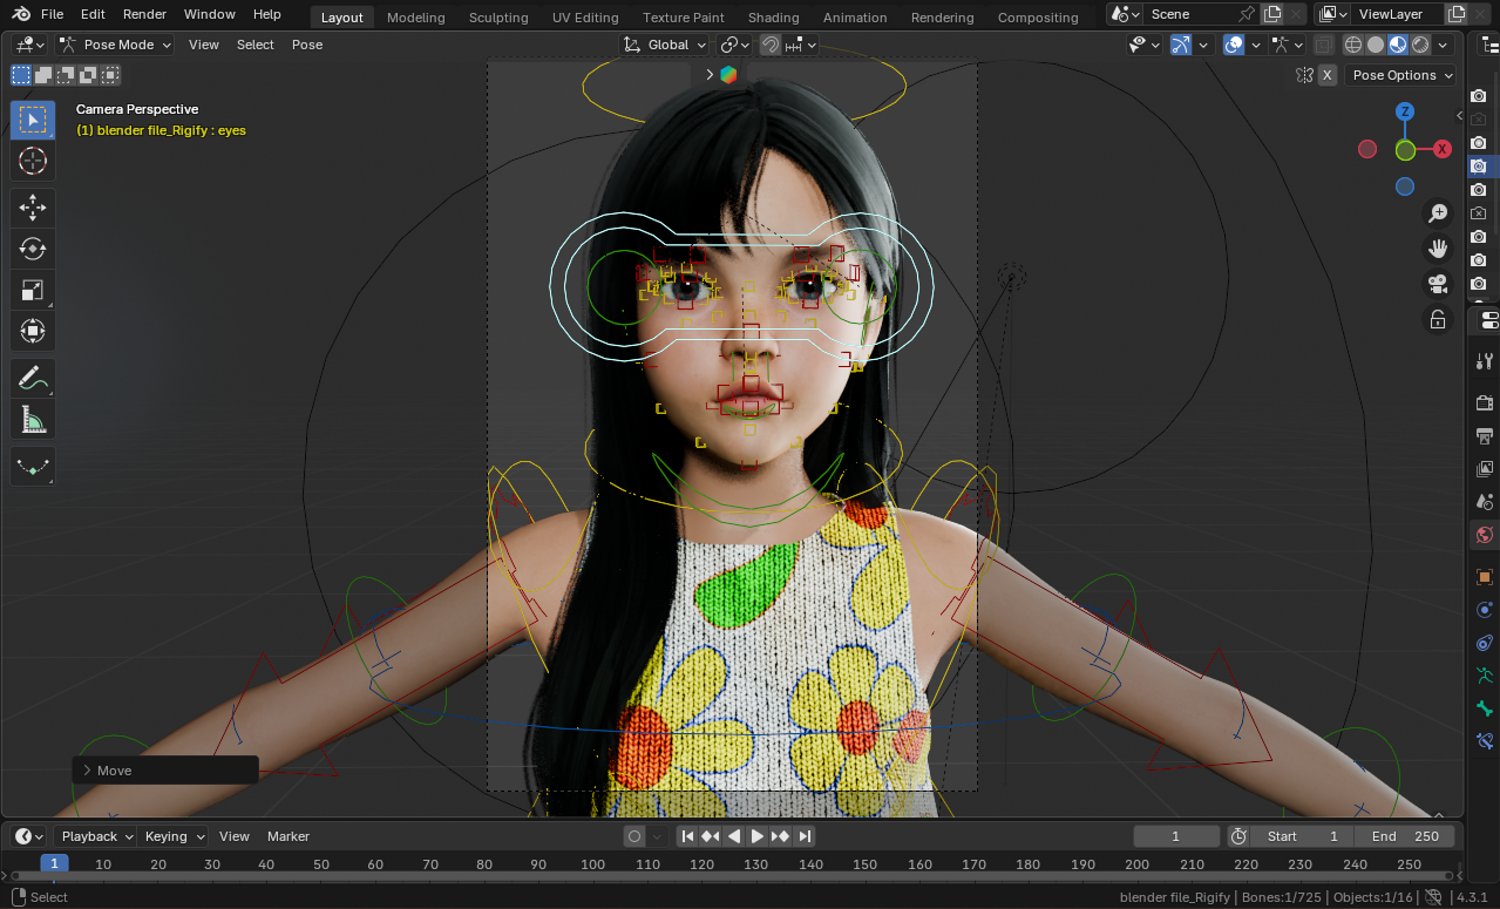Click the Blender logo menu icon
Image resolution: width=1500 pixels, height=909 pixels.
click(21, 14)
